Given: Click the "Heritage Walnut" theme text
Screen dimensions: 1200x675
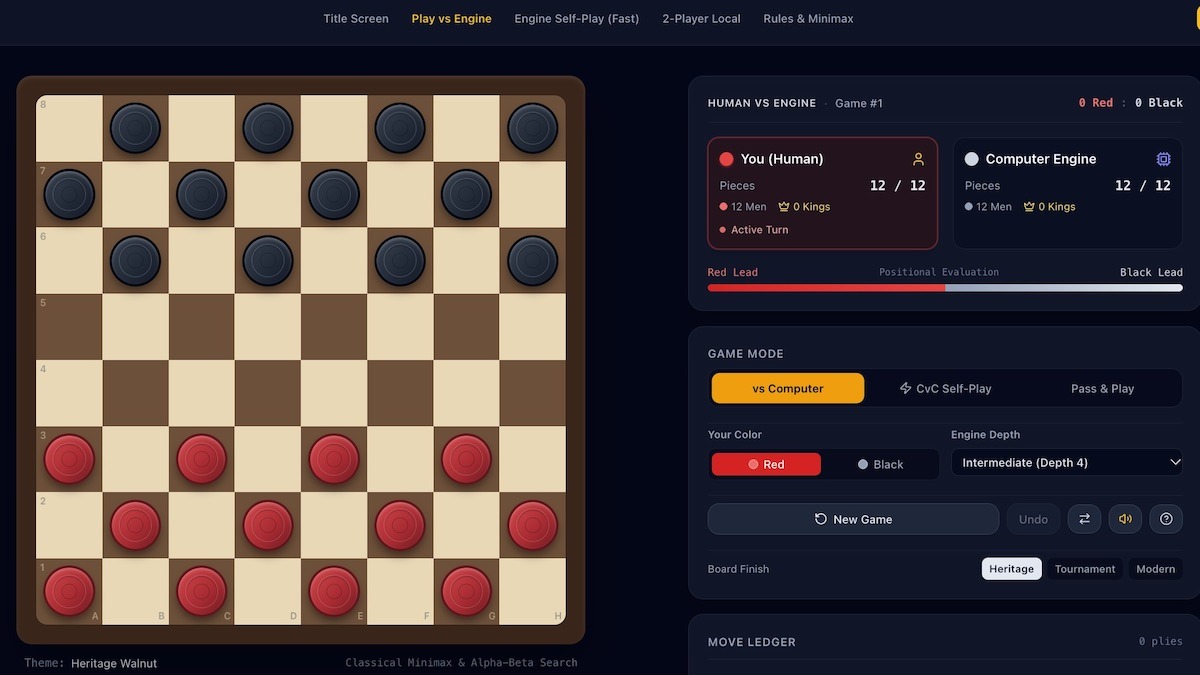Looking at the screenshot, I should [x=114, y=663].
